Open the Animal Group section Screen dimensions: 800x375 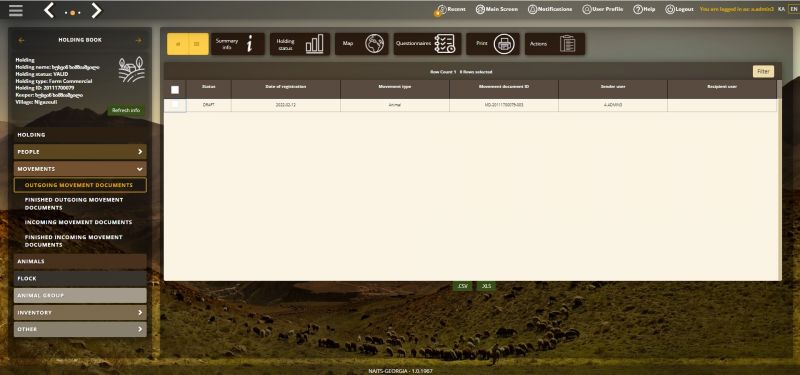pos(80,295)
